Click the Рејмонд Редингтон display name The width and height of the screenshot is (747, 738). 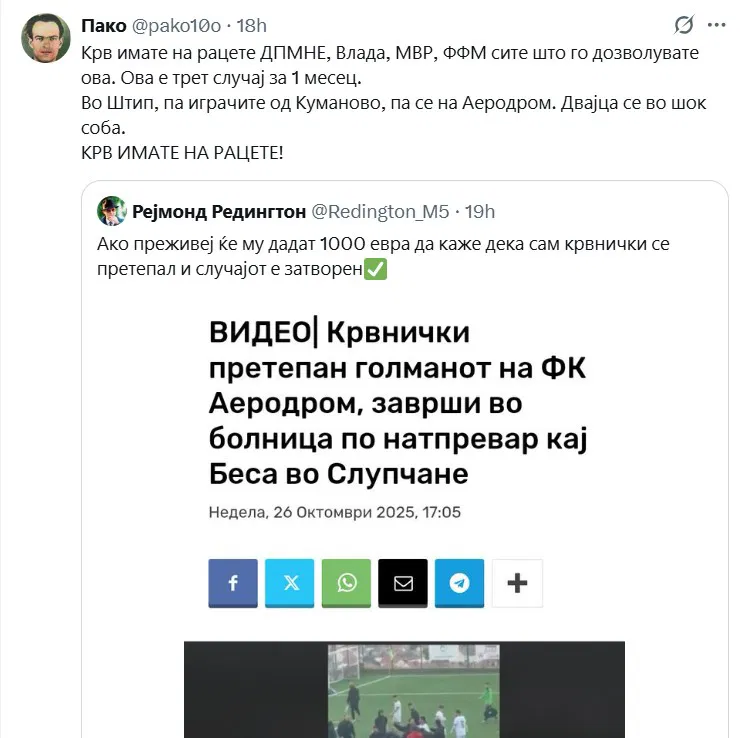(219, 212)
